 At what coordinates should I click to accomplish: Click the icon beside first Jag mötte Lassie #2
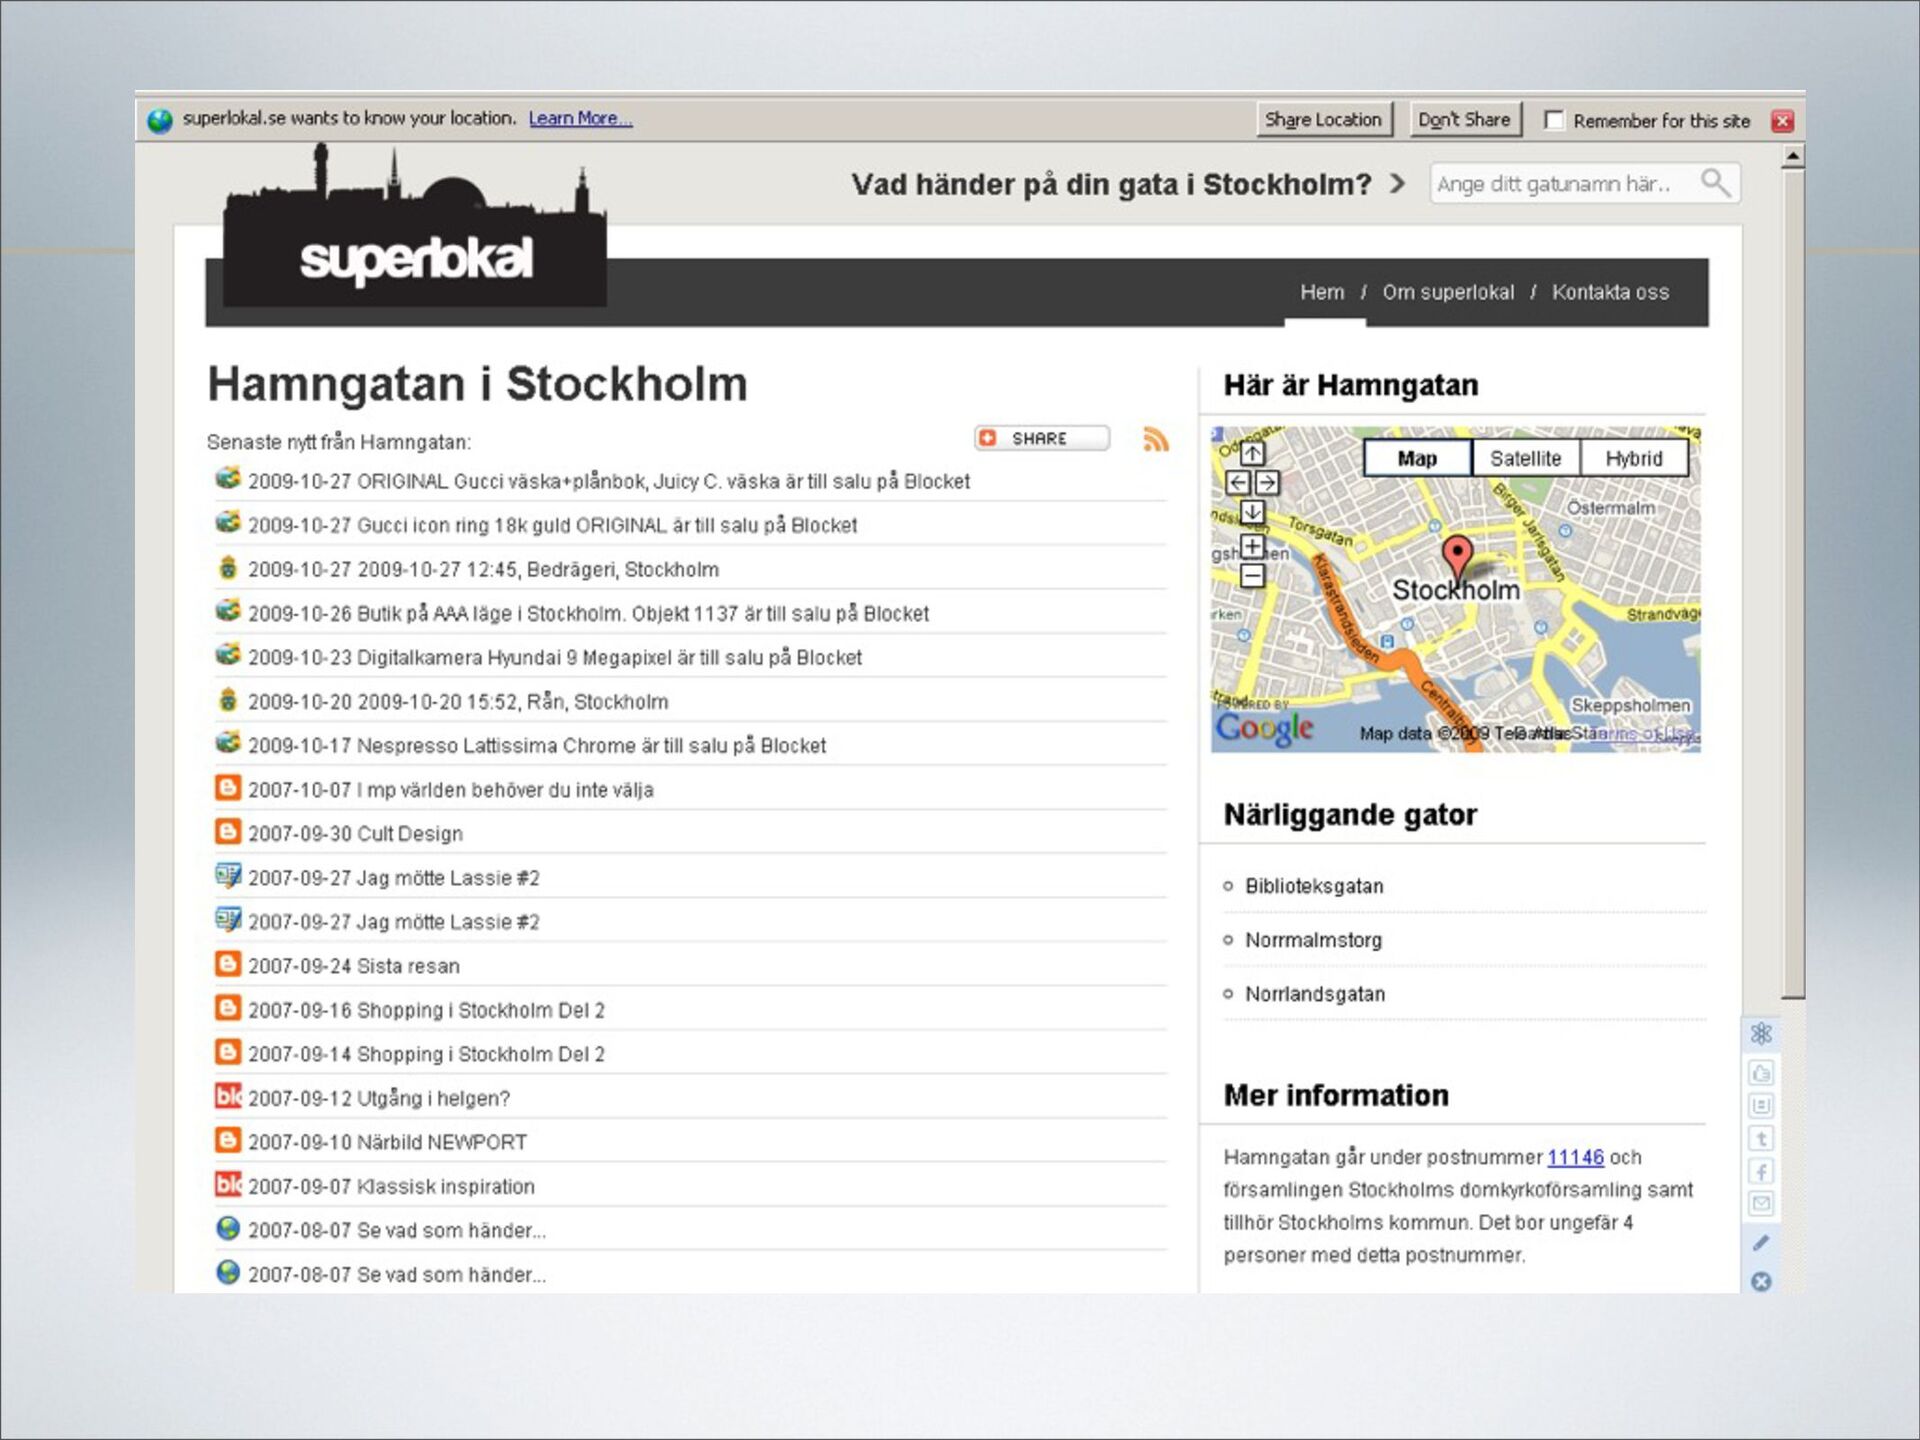(x=228, y=875)
